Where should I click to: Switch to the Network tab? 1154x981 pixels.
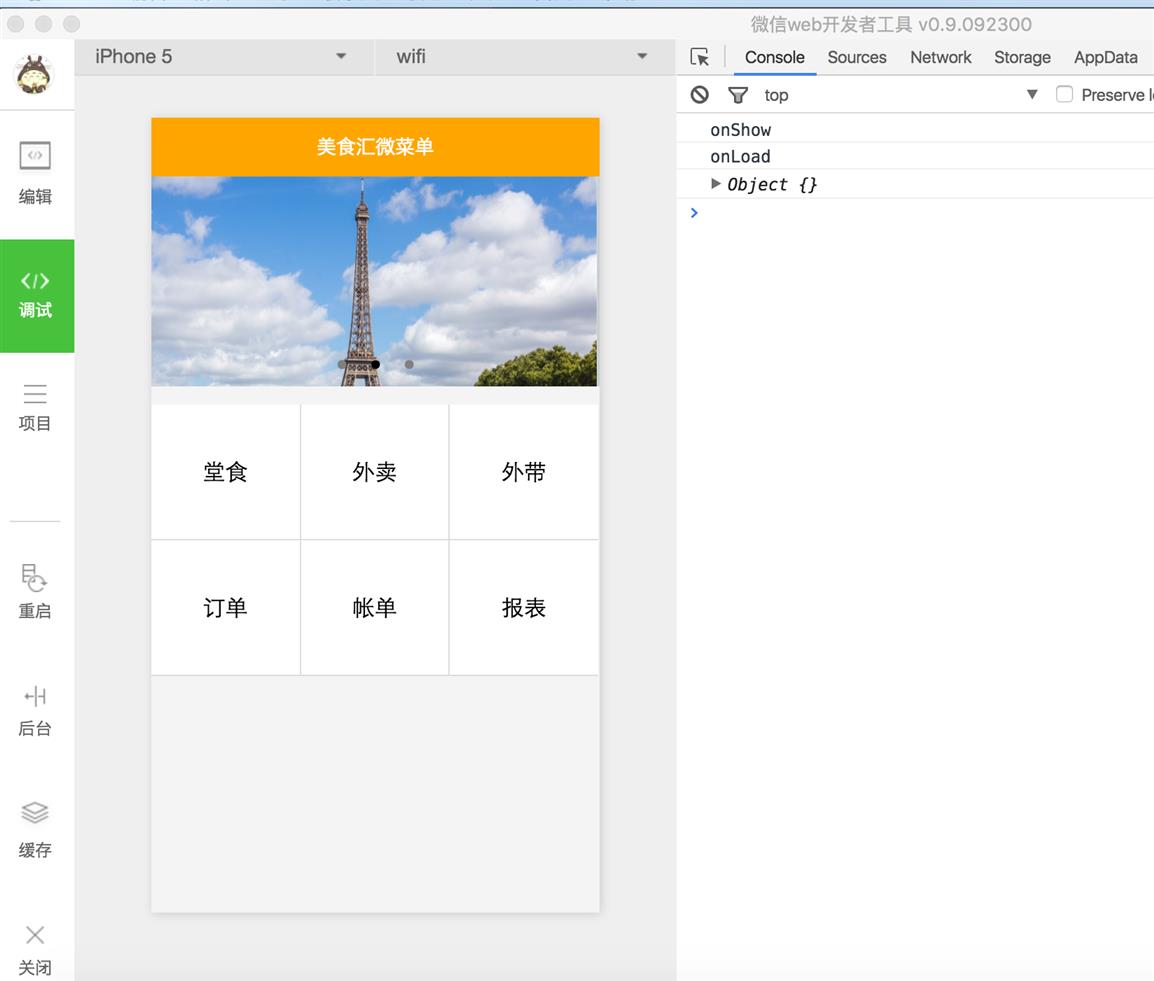pos(940,57)
